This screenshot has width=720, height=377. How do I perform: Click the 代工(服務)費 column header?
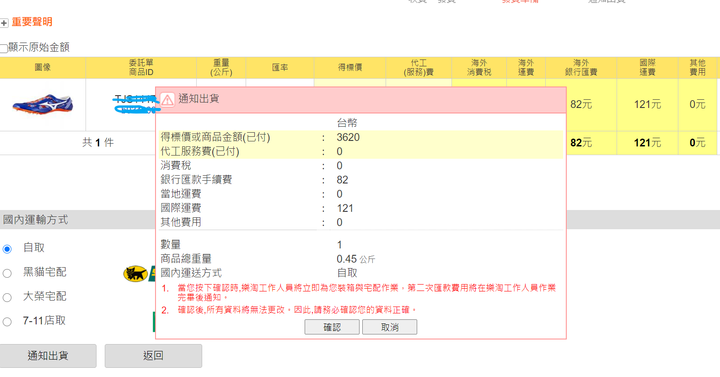tap(419, 68)
